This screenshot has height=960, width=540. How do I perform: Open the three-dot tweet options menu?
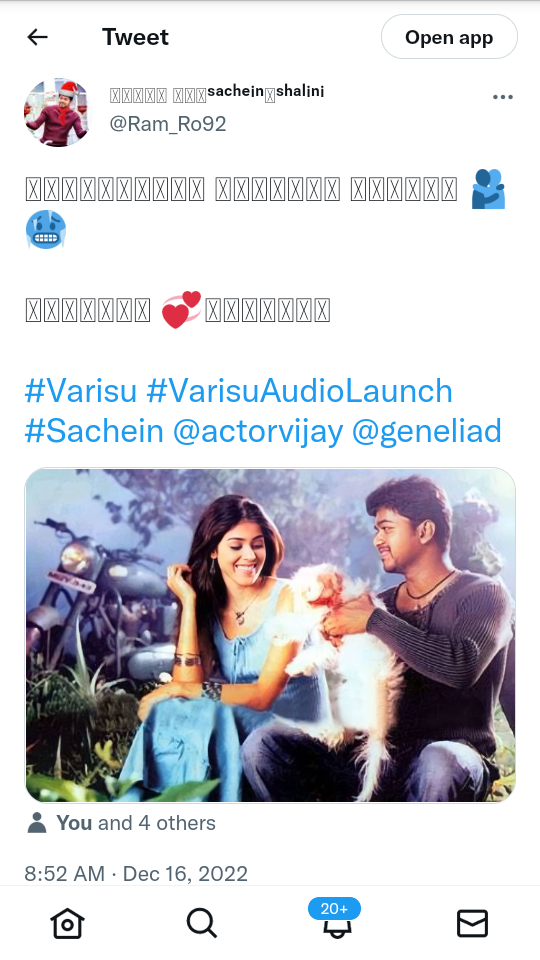(503, 97)
